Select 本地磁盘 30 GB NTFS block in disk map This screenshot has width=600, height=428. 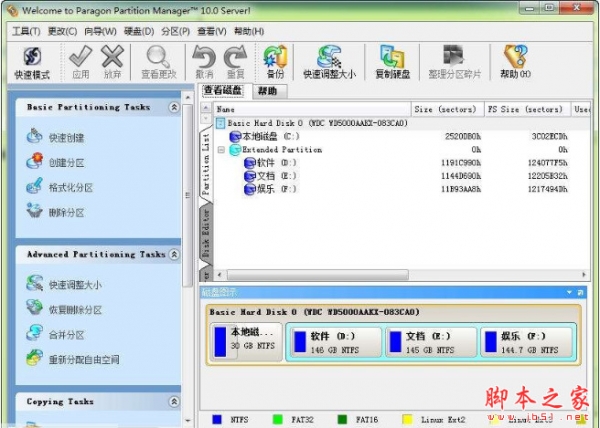pos(246,341)
